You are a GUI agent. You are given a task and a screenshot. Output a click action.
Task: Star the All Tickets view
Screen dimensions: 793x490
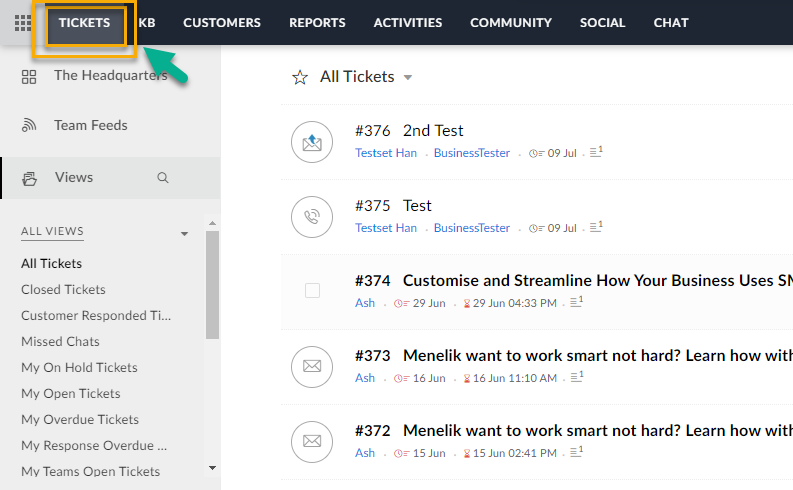(300, 77)
